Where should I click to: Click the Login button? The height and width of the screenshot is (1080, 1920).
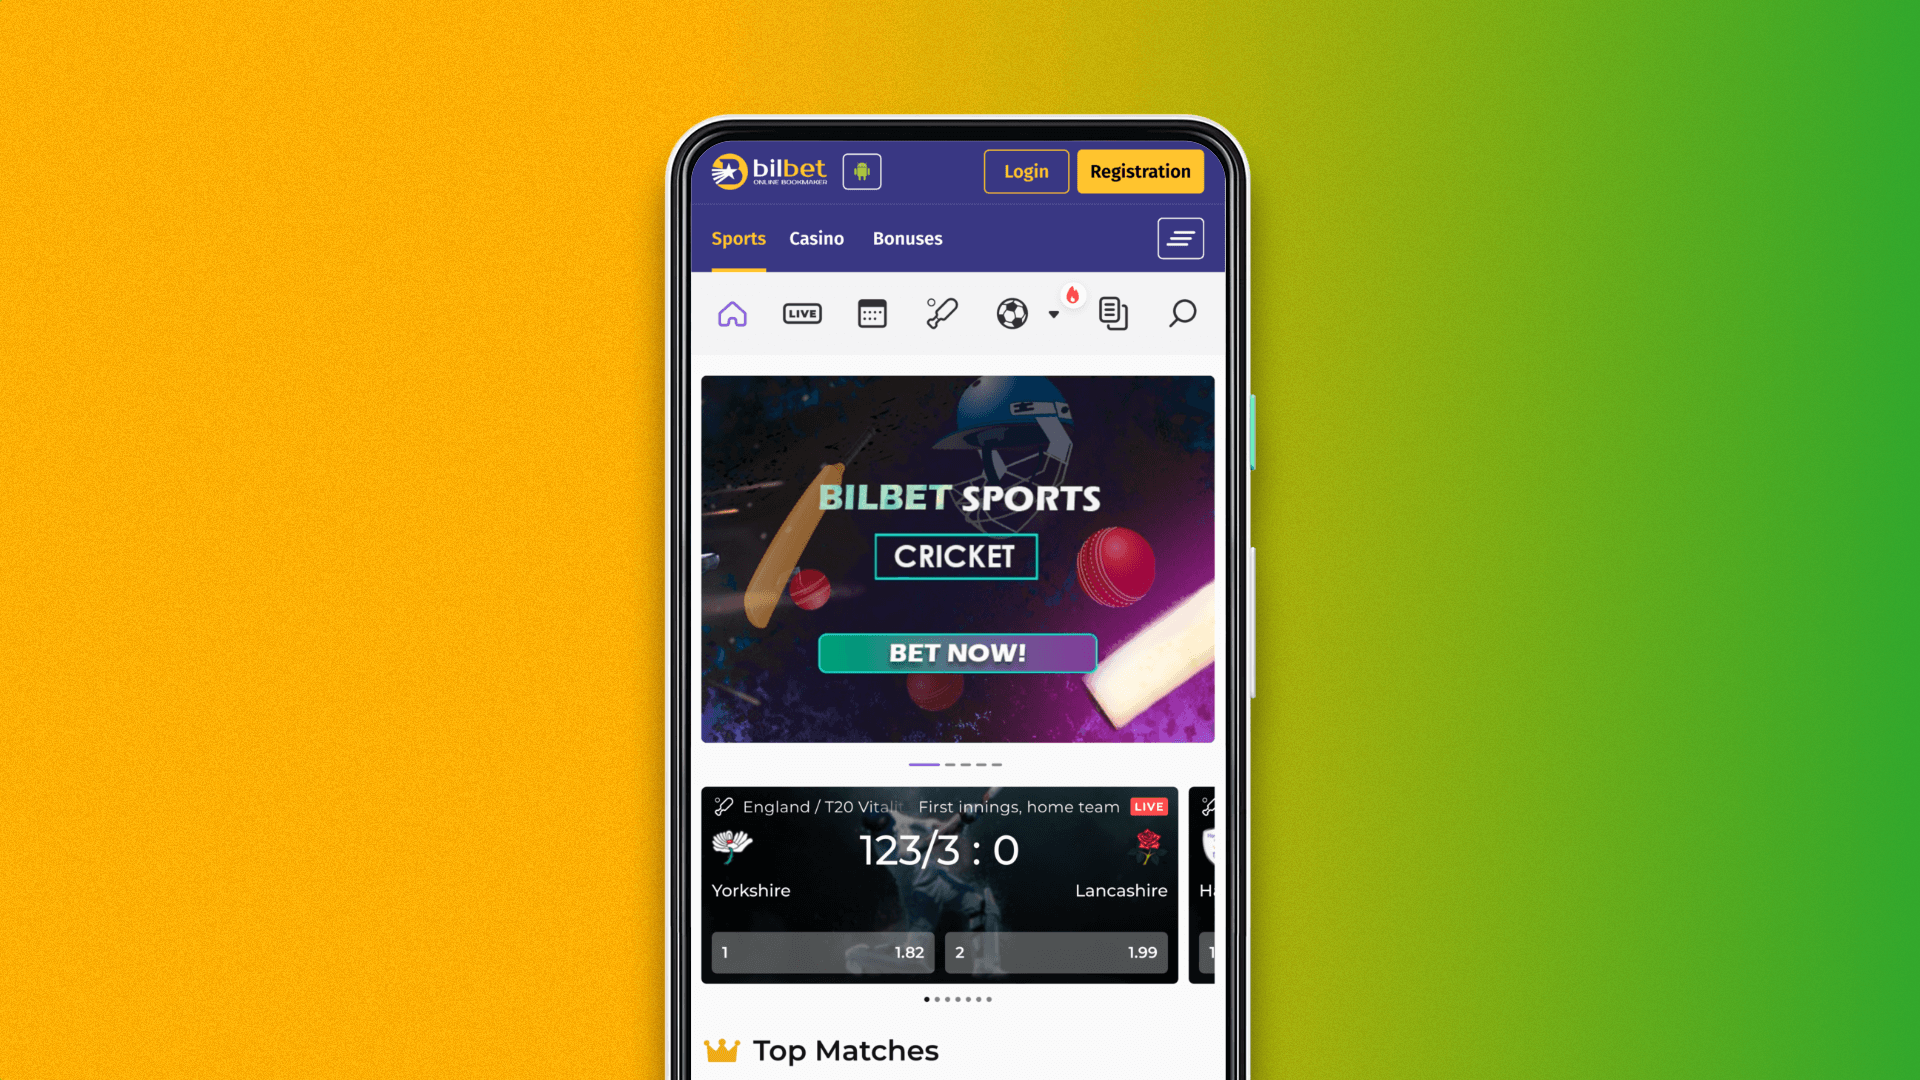[x=1026, y=171]
